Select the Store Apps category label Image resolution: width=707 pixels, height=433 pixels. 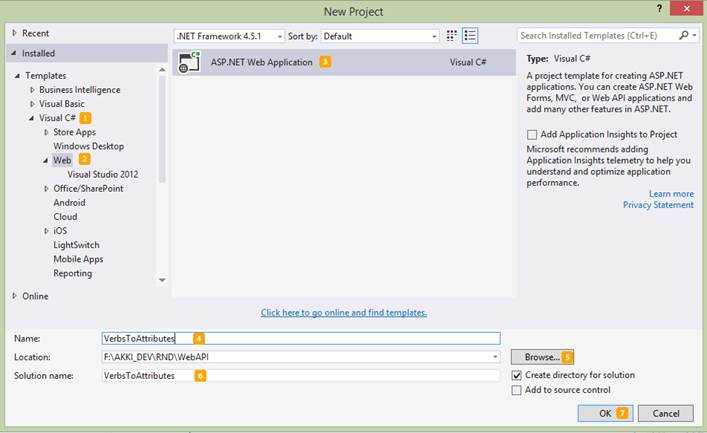(74, 132)
